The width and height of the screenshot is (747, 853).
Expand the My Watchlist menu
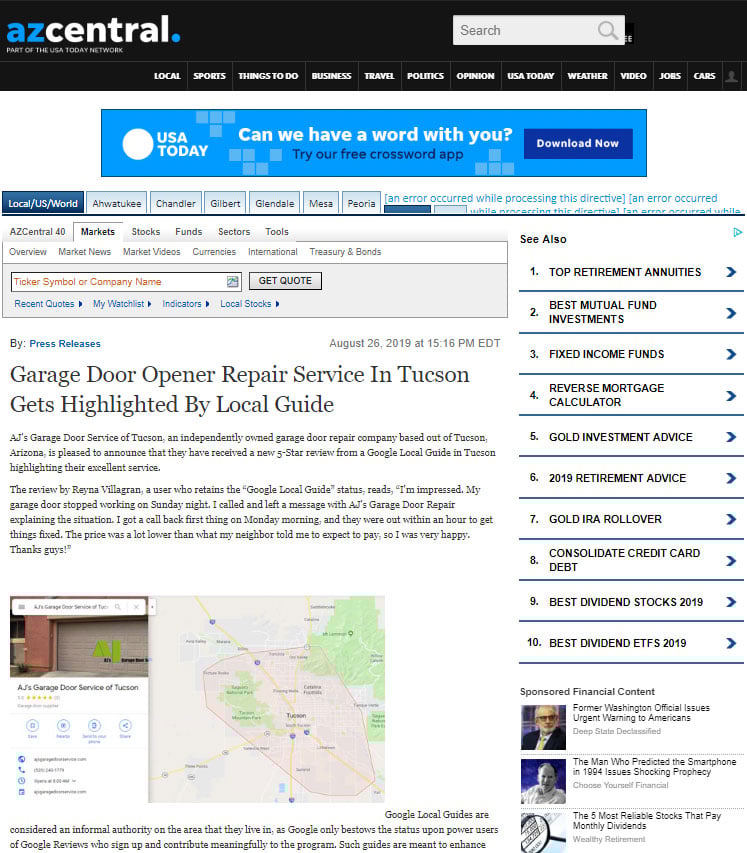(122, 304)
